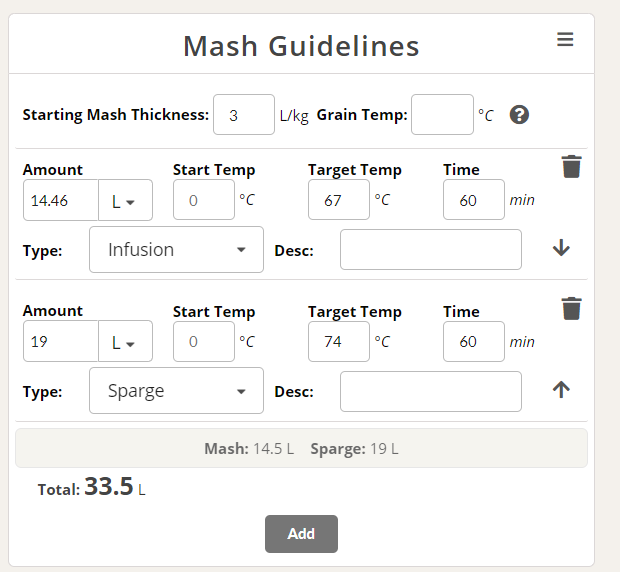The image size is (620, 572).
Task: Click the Sparge step Desc field
Action: [x=431, y=391]
